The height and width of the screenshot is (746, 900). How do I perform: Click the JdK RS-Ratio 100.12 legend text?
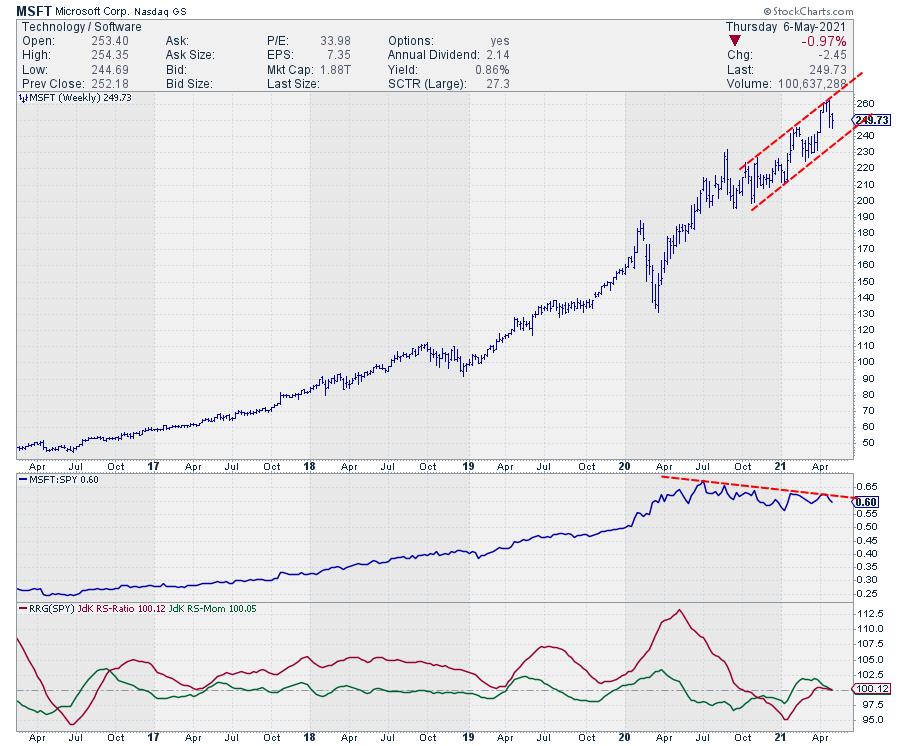pos(122,608)
